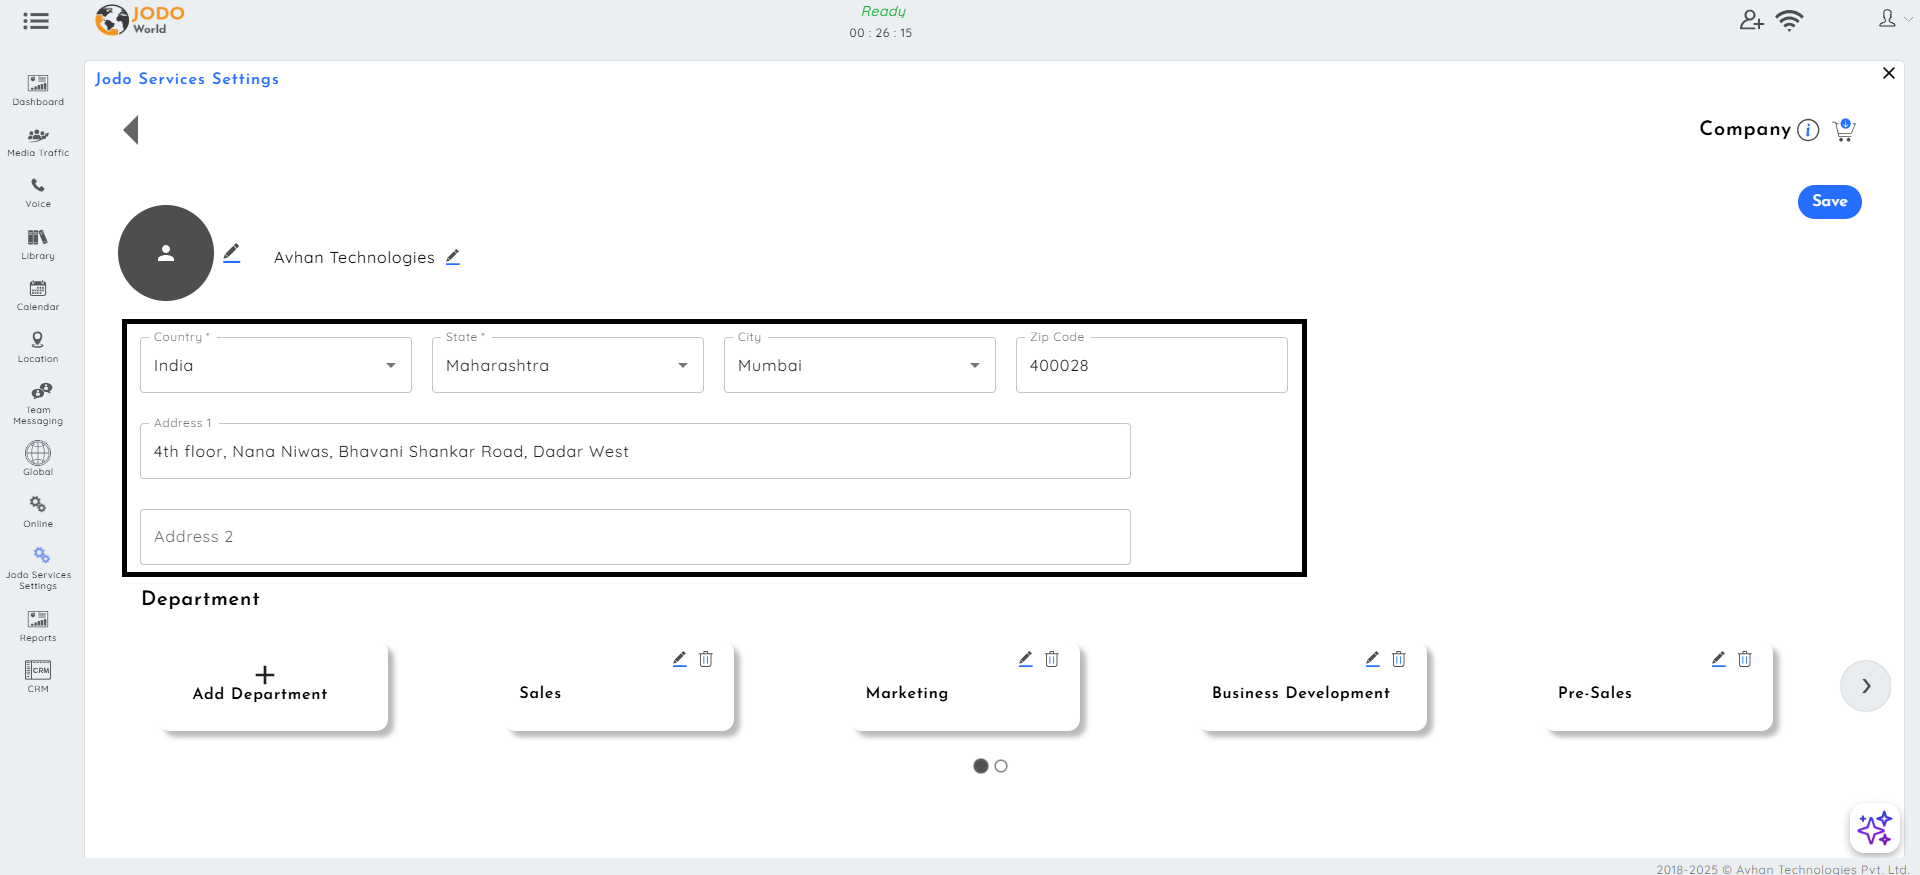Delete the Sales department
The image size is (1920, 875).
706,659
